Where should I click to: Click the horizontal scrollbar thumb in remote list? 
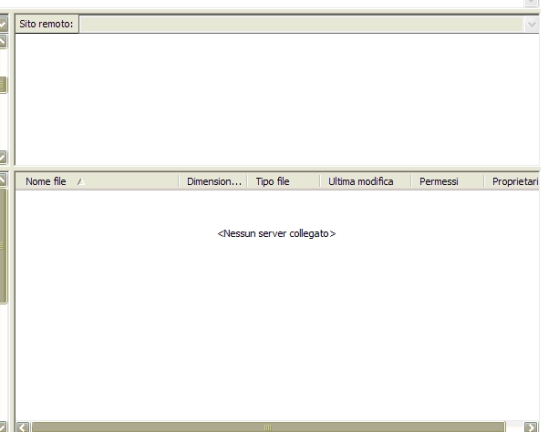click(x=268, y=427)
